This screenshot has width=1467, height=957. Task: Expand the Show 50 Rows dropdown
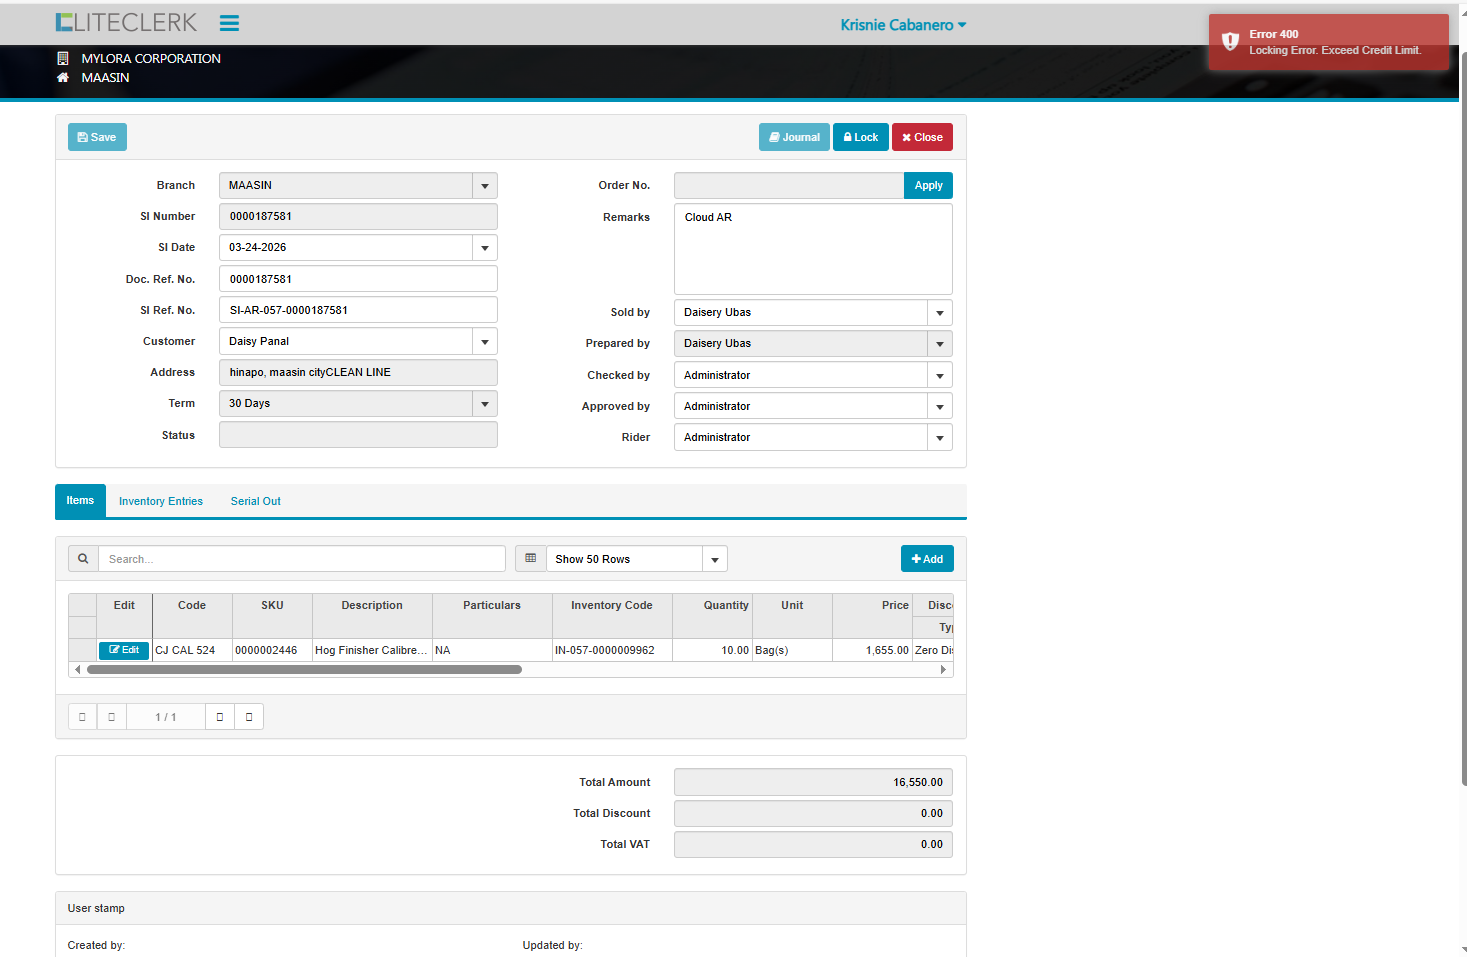click(714, 560)
